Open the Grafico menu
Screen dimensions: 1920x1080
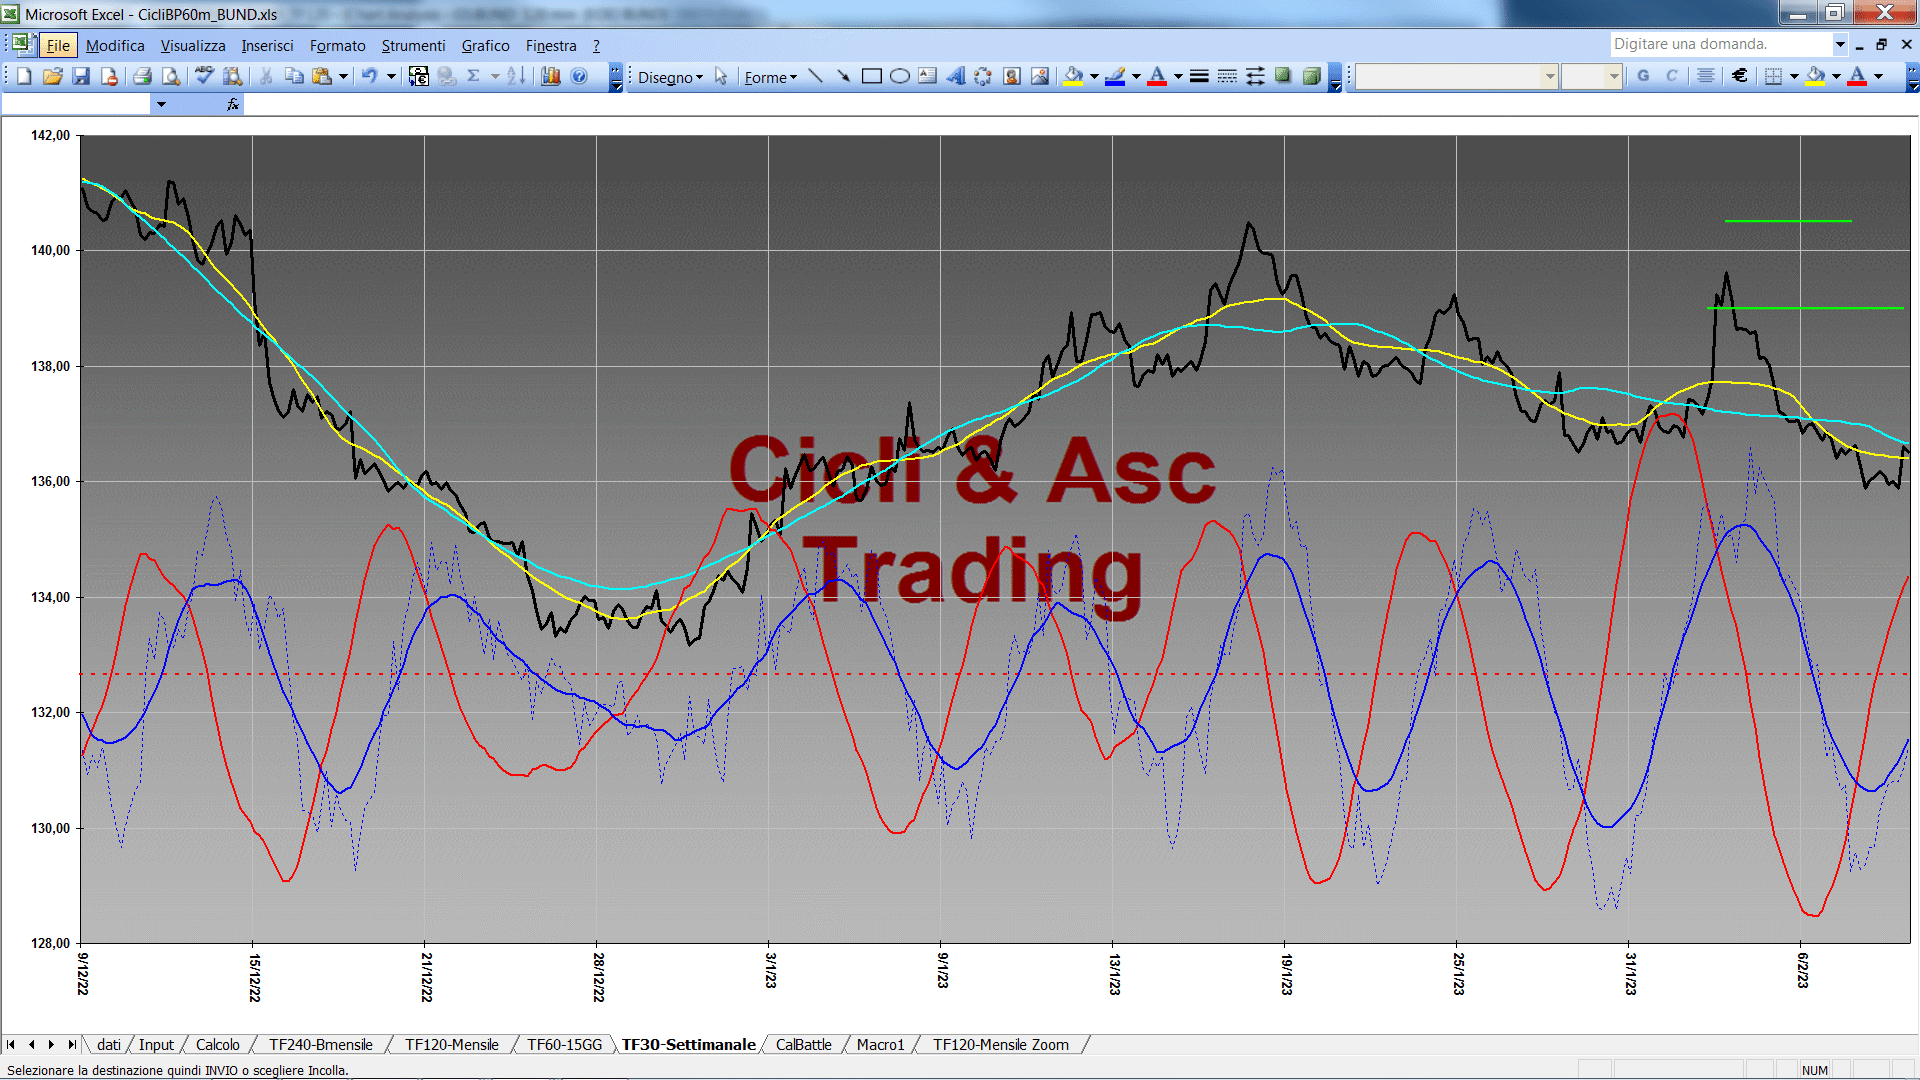[x=485, y=45]
